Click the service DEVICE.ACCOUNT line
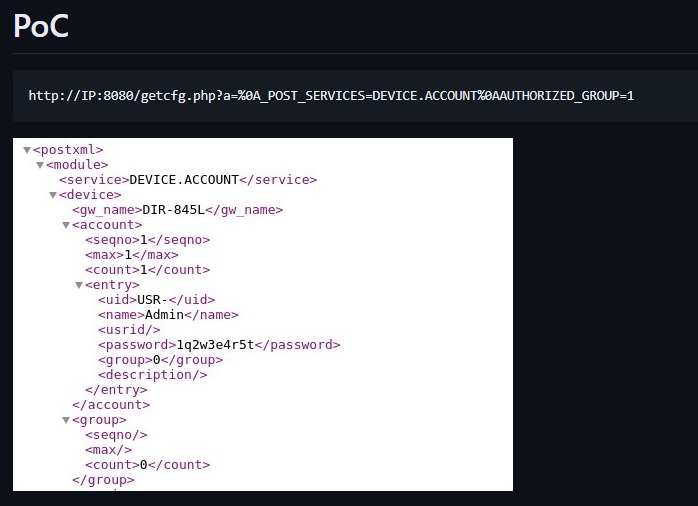Image resolution: width=698 pixels, height=506 pixels. (x=188, y=180)
